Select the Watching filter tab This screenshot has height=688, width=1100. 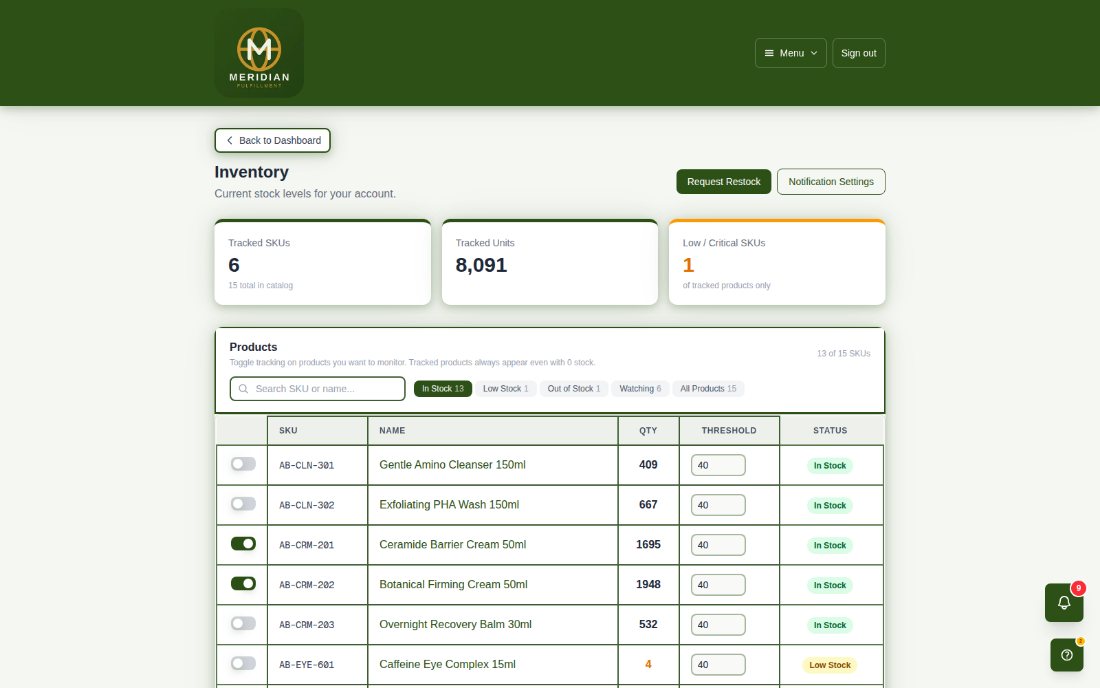(x=640, y=389)
